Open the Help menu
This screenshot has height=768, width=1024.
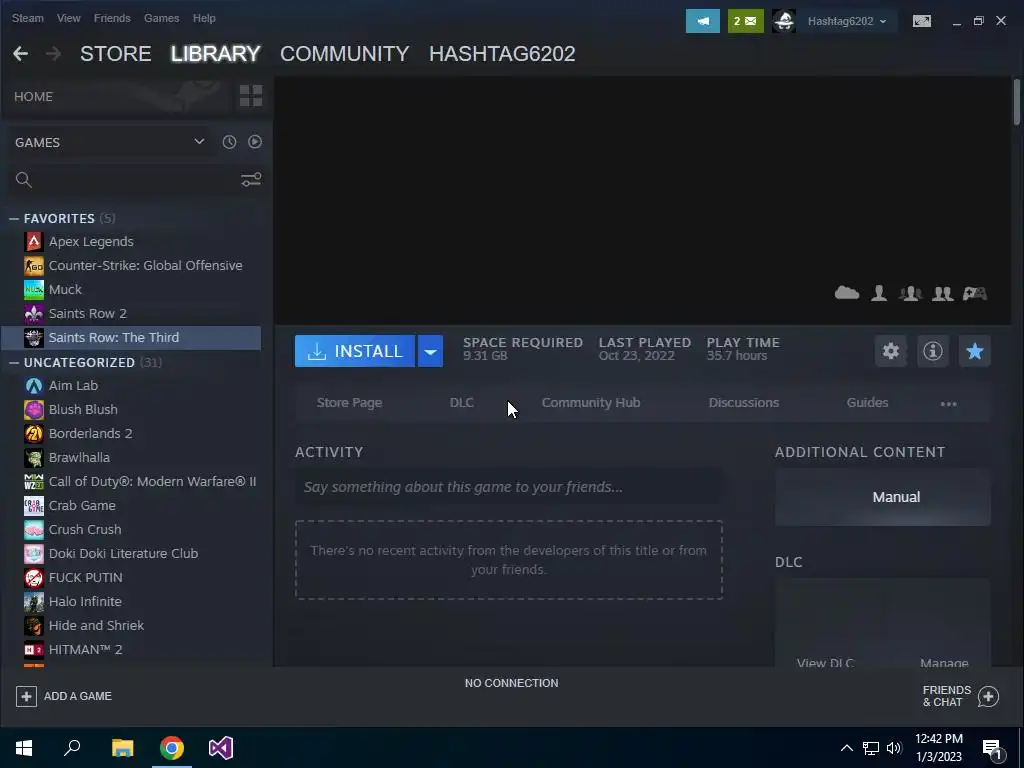pos(204,18)
